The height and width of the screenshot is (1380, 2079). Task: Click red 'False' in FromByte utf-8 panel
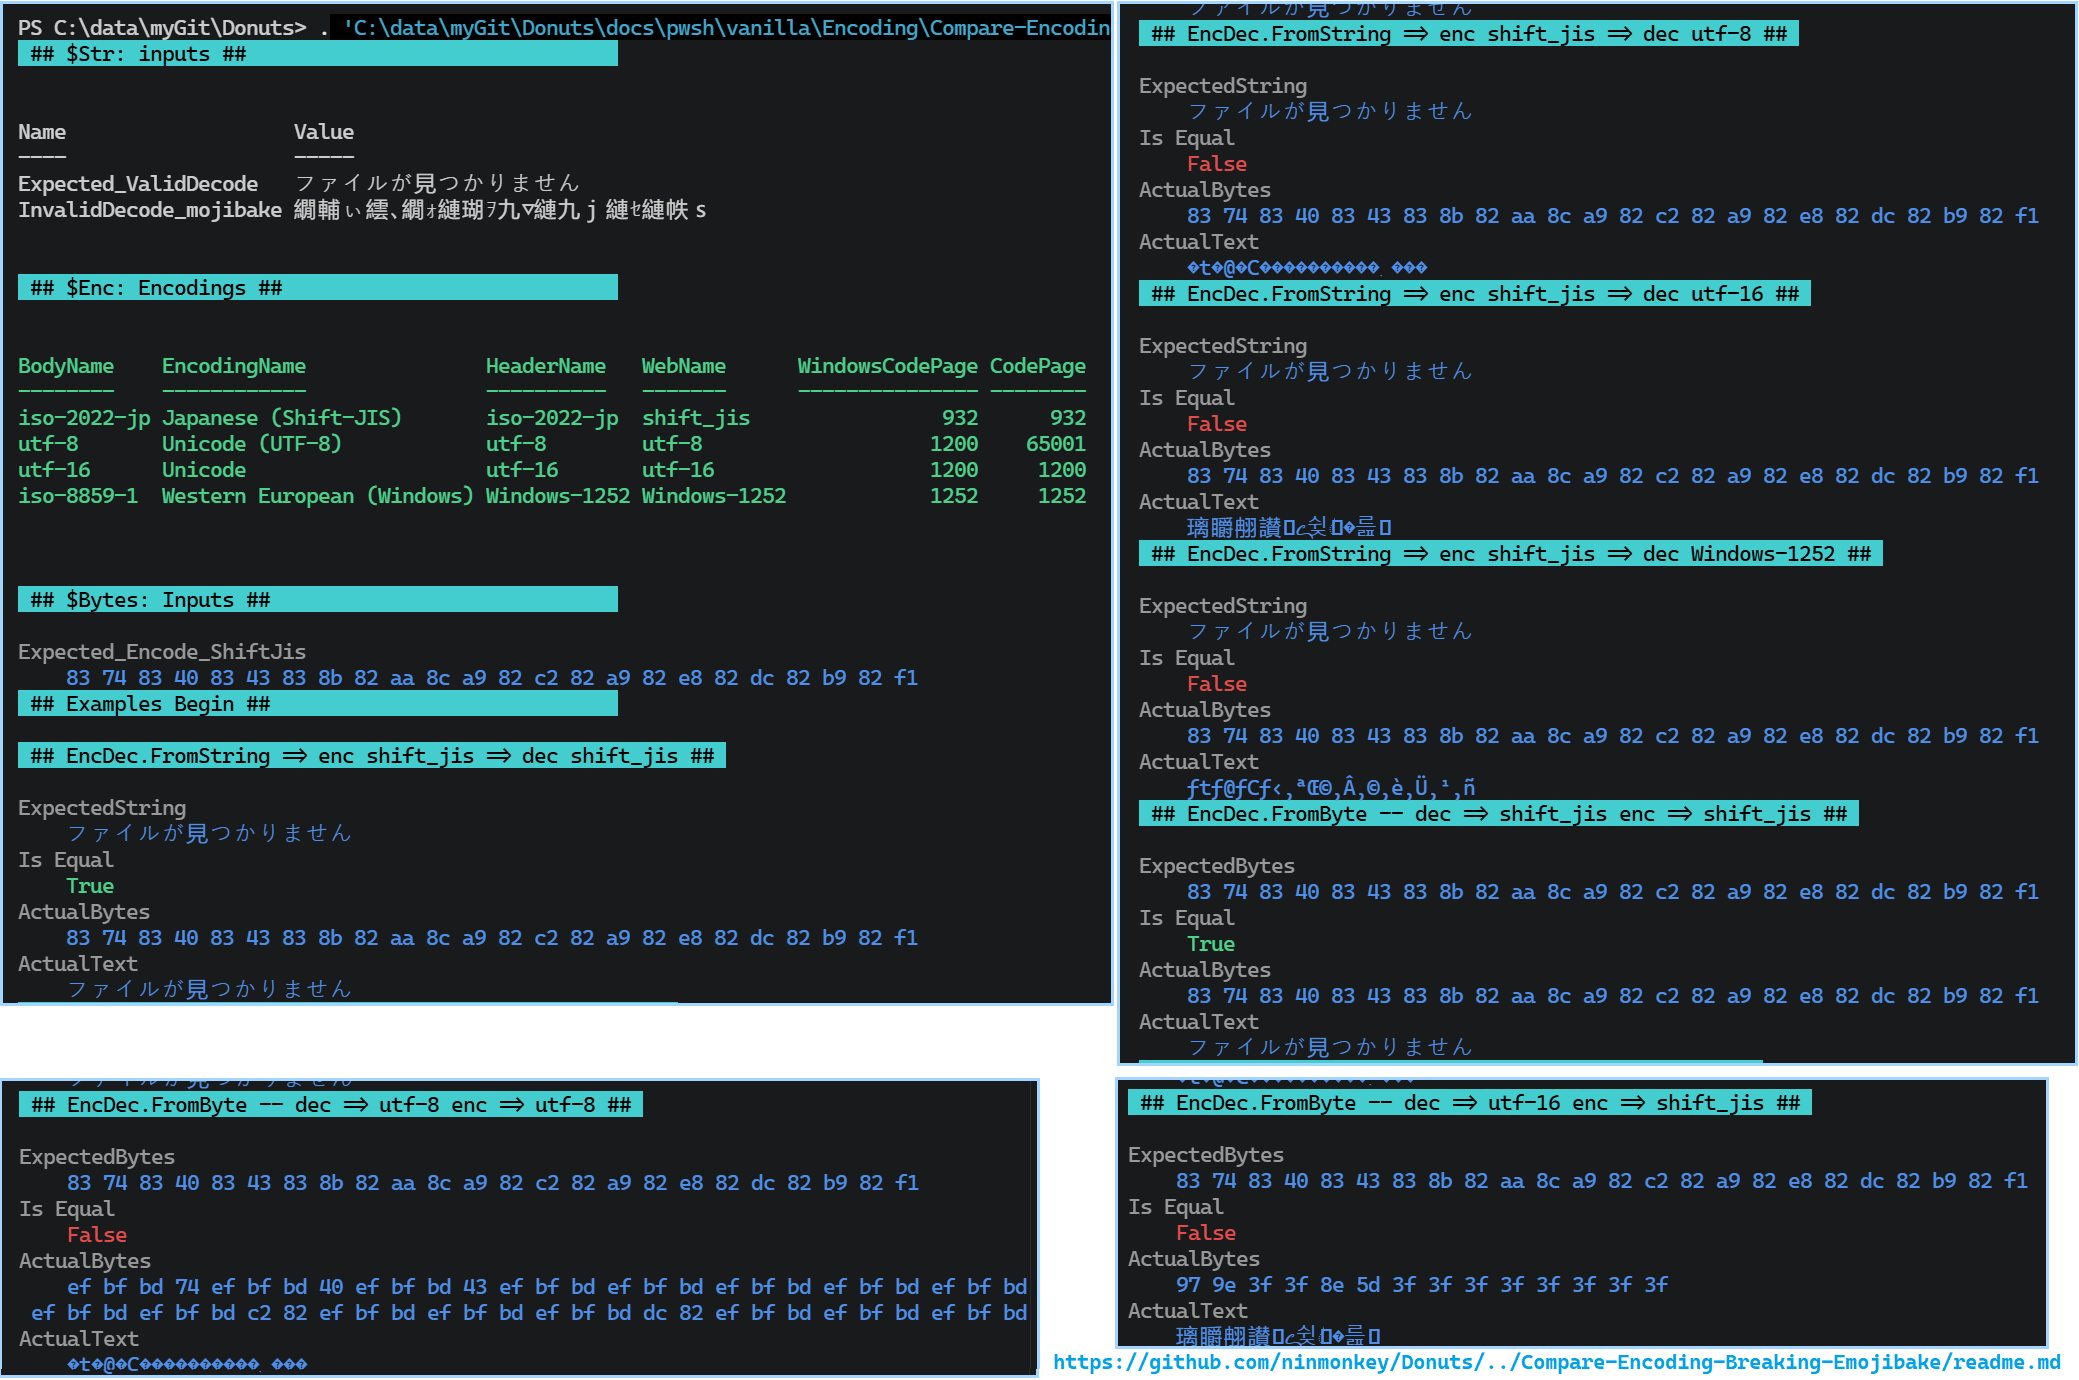click(97, 1235)
